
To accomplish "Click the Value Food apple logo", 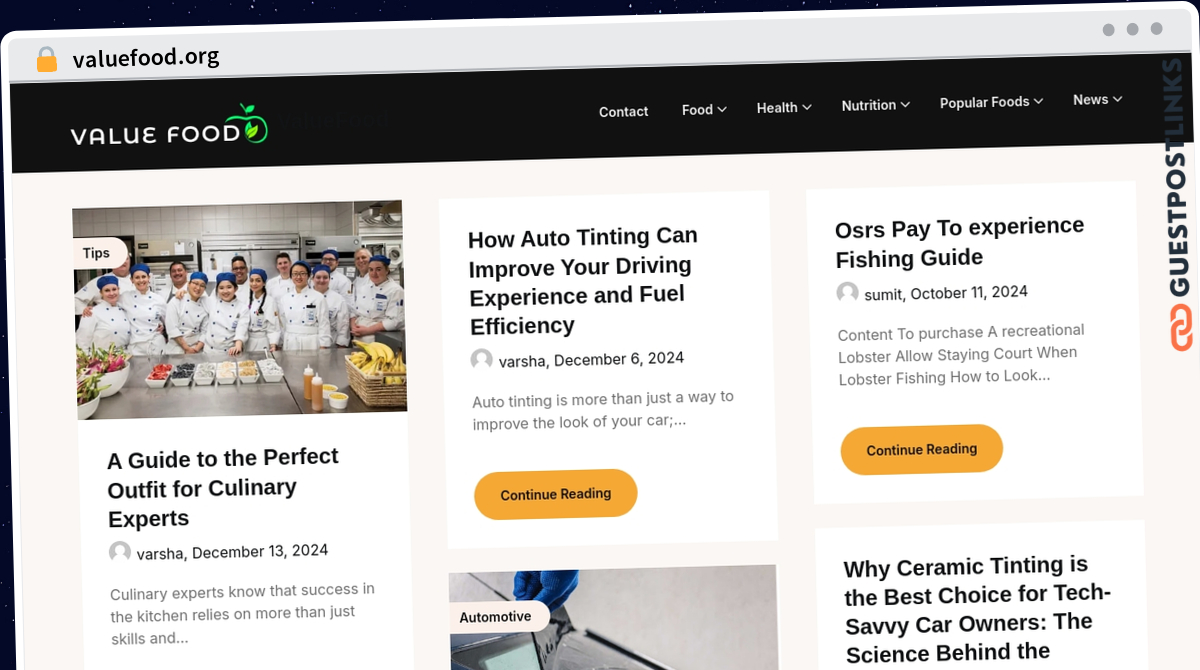I will point(170,127).
